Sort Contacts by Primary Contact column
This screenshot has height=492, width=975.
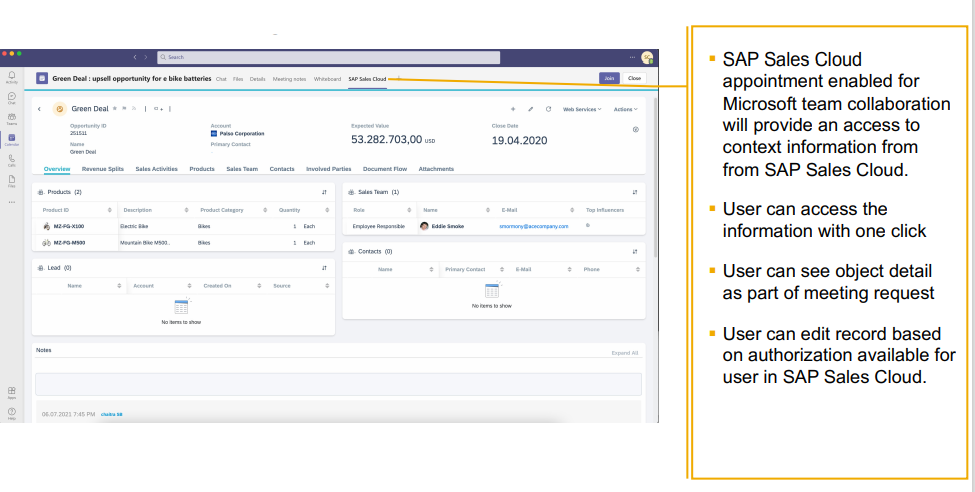[x=501, y=269]
